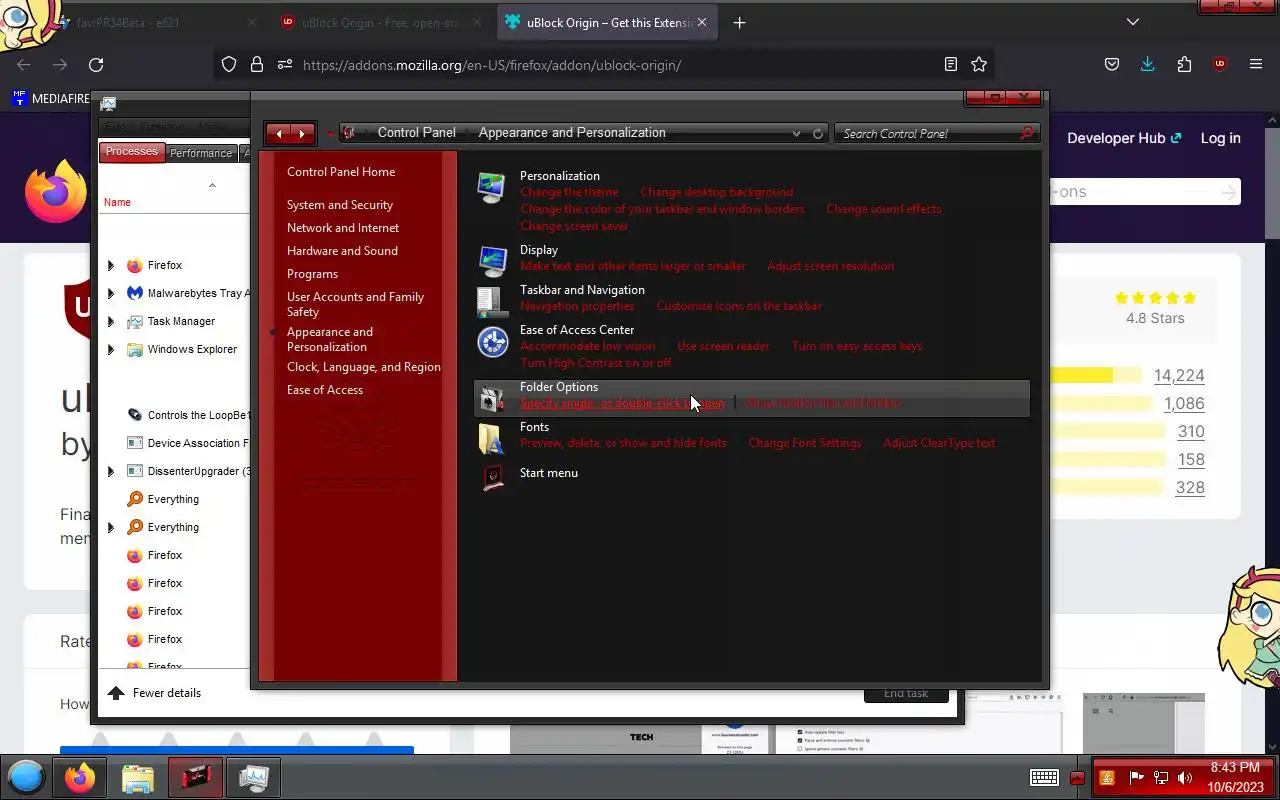Open Firefox tracking protection shield
The image size is (1280, 800).
[x=229, y=65]
